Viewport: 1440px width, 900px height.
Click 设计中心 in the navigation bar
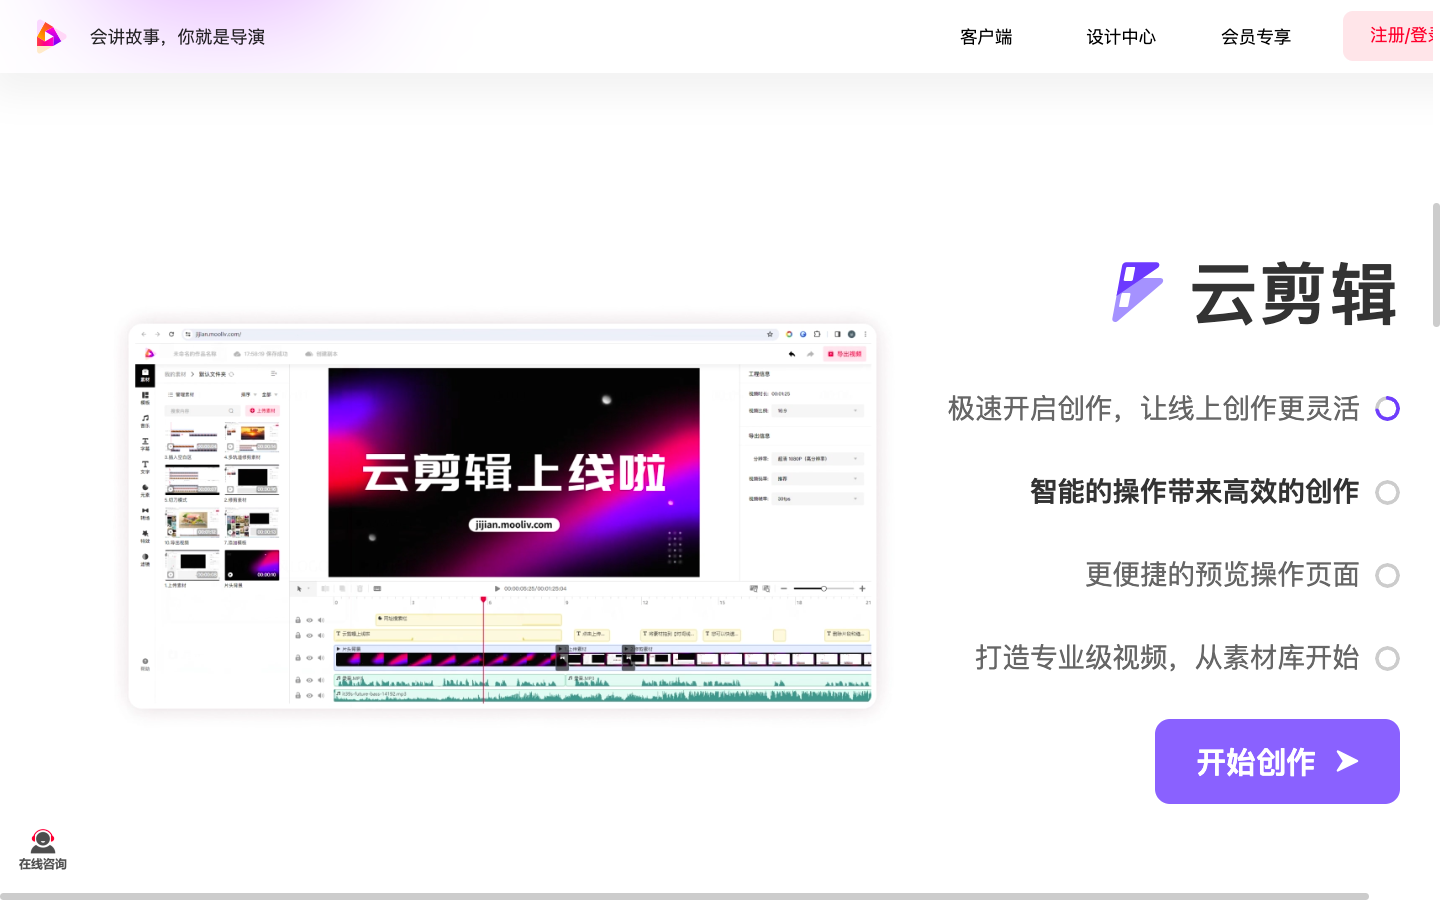tap(1121, 36)
